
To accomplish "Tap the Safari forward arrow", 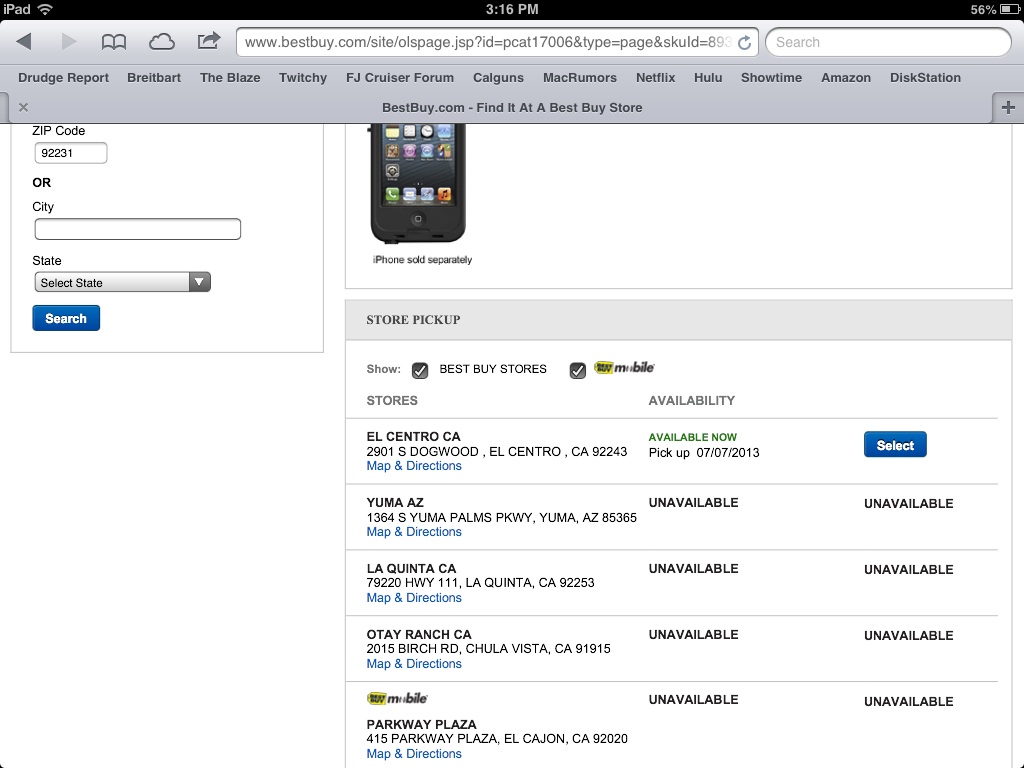I will tap(68, 42).
